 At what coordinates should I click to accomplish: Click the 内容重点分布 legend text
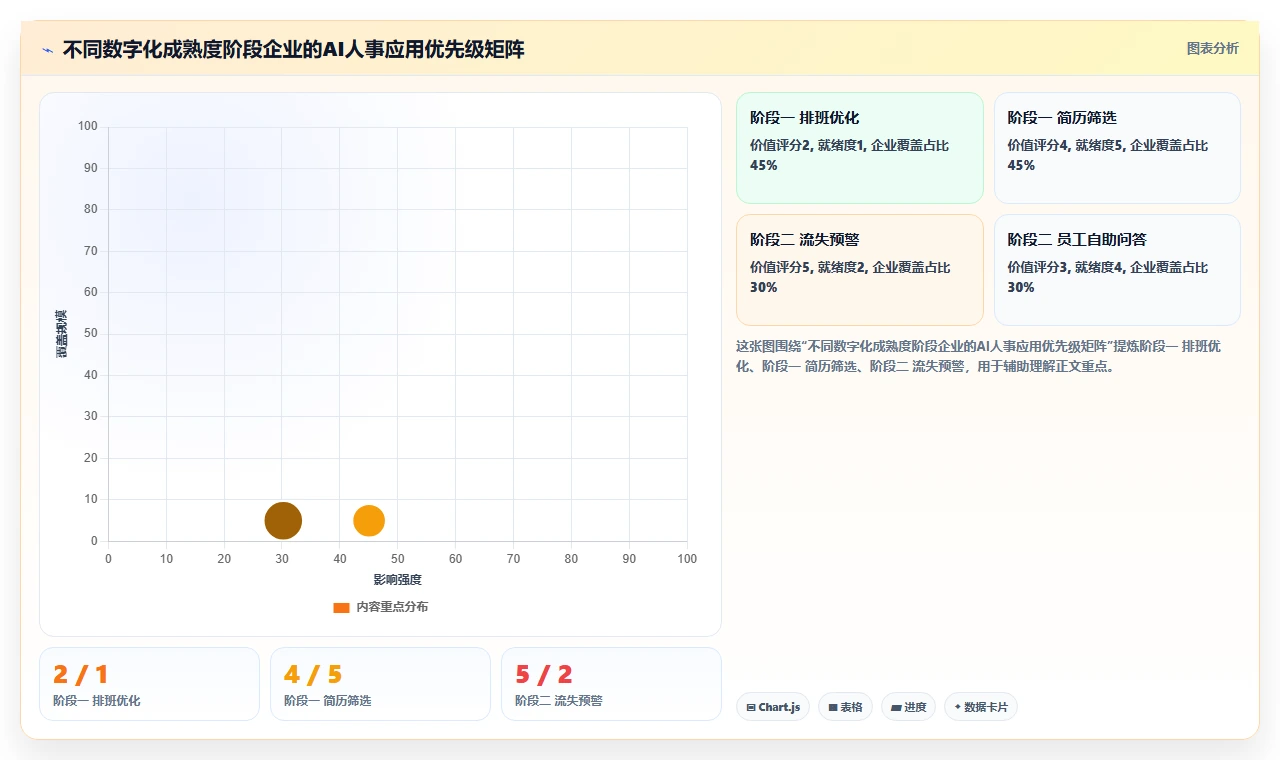point(392,607)
